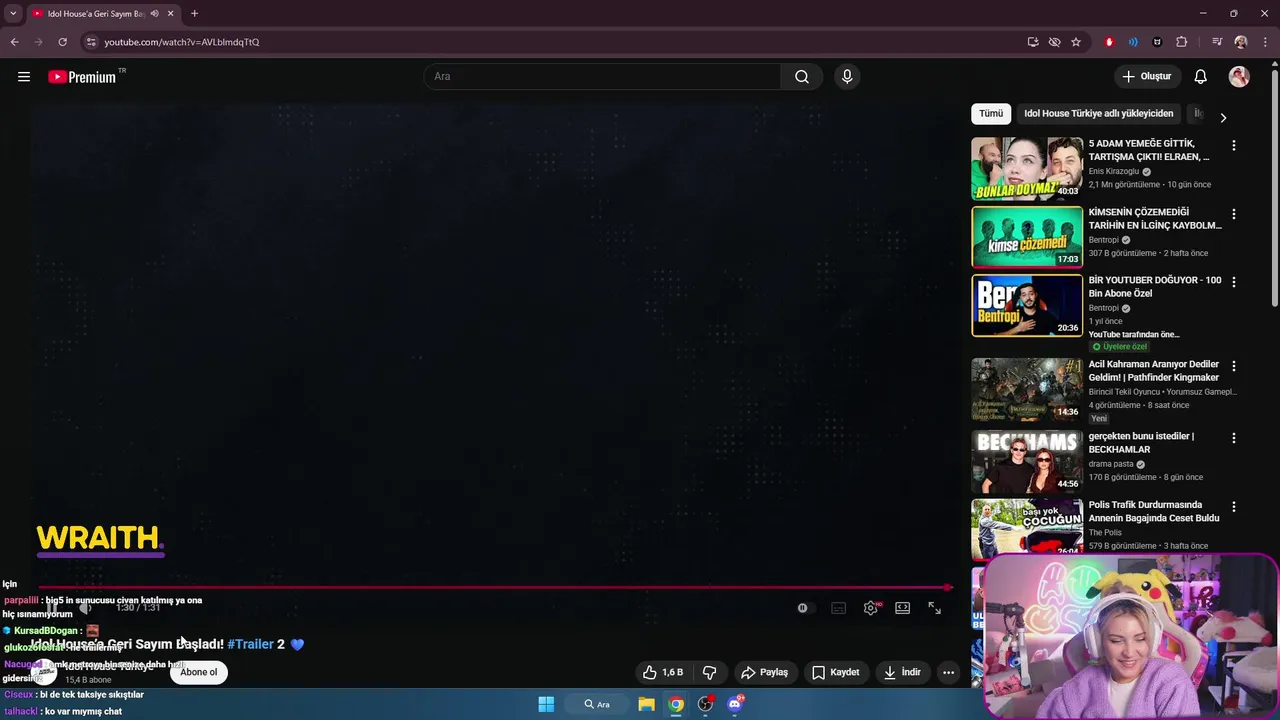Dislike the video with thumbs down
Viewport: 1280px width, 720px height.
pyautogui.click(x=709, y=672)
